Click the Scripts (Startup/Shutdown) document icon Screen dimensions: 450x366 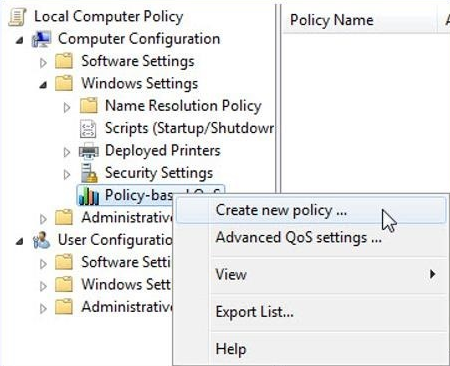[x=88, y=129]
